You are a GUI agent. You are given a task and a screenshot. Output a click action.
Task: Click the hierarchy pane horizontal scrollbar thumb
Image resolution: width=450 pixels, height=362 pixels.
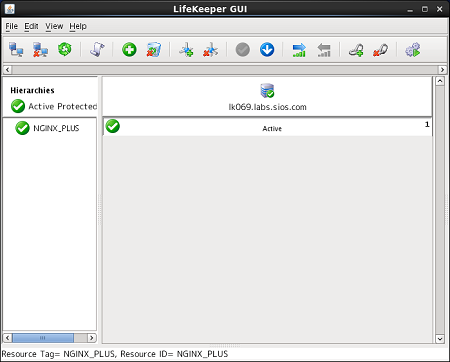(x=43, y=338)
